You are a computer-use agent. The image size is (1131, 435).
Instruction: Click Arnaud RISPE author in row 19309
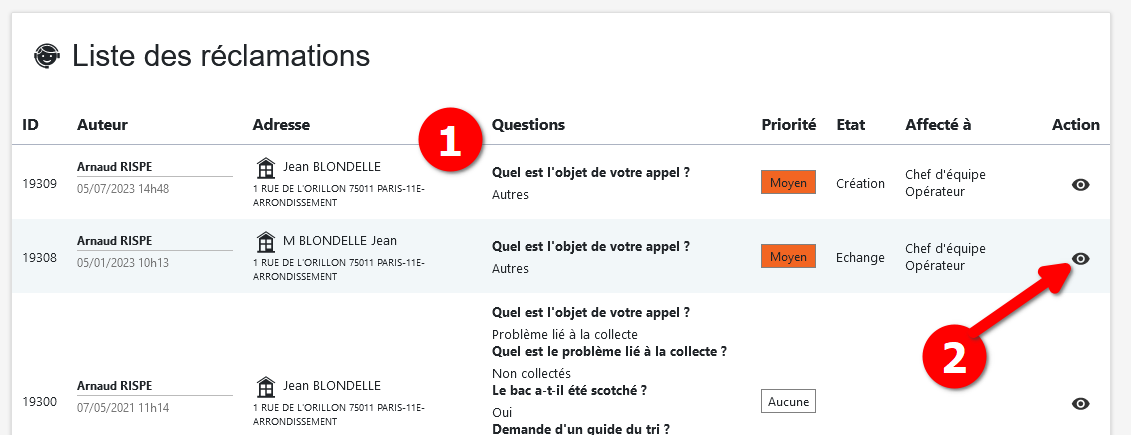pos(115,166)
